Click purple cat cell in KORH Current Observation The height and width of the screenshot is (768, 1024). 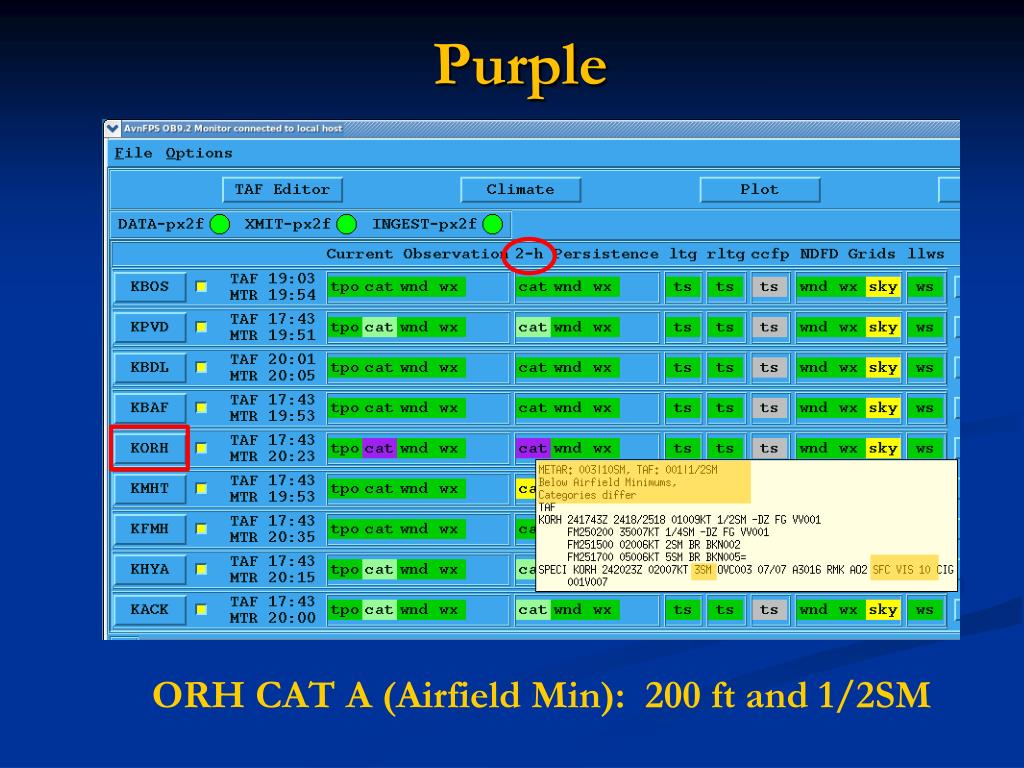point(379,449)
